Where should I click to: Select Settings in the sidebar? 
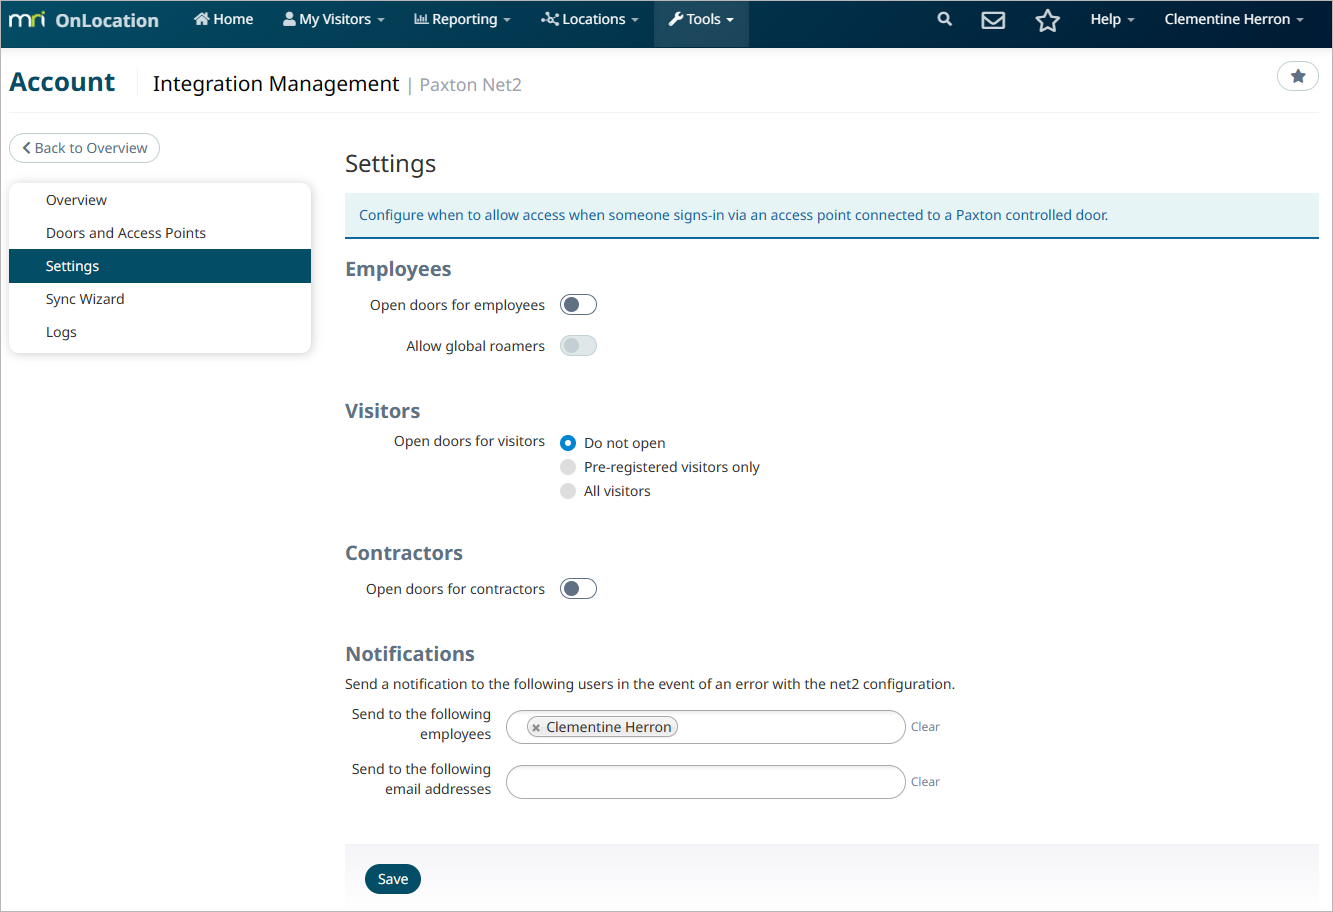[x=160, y=266]
